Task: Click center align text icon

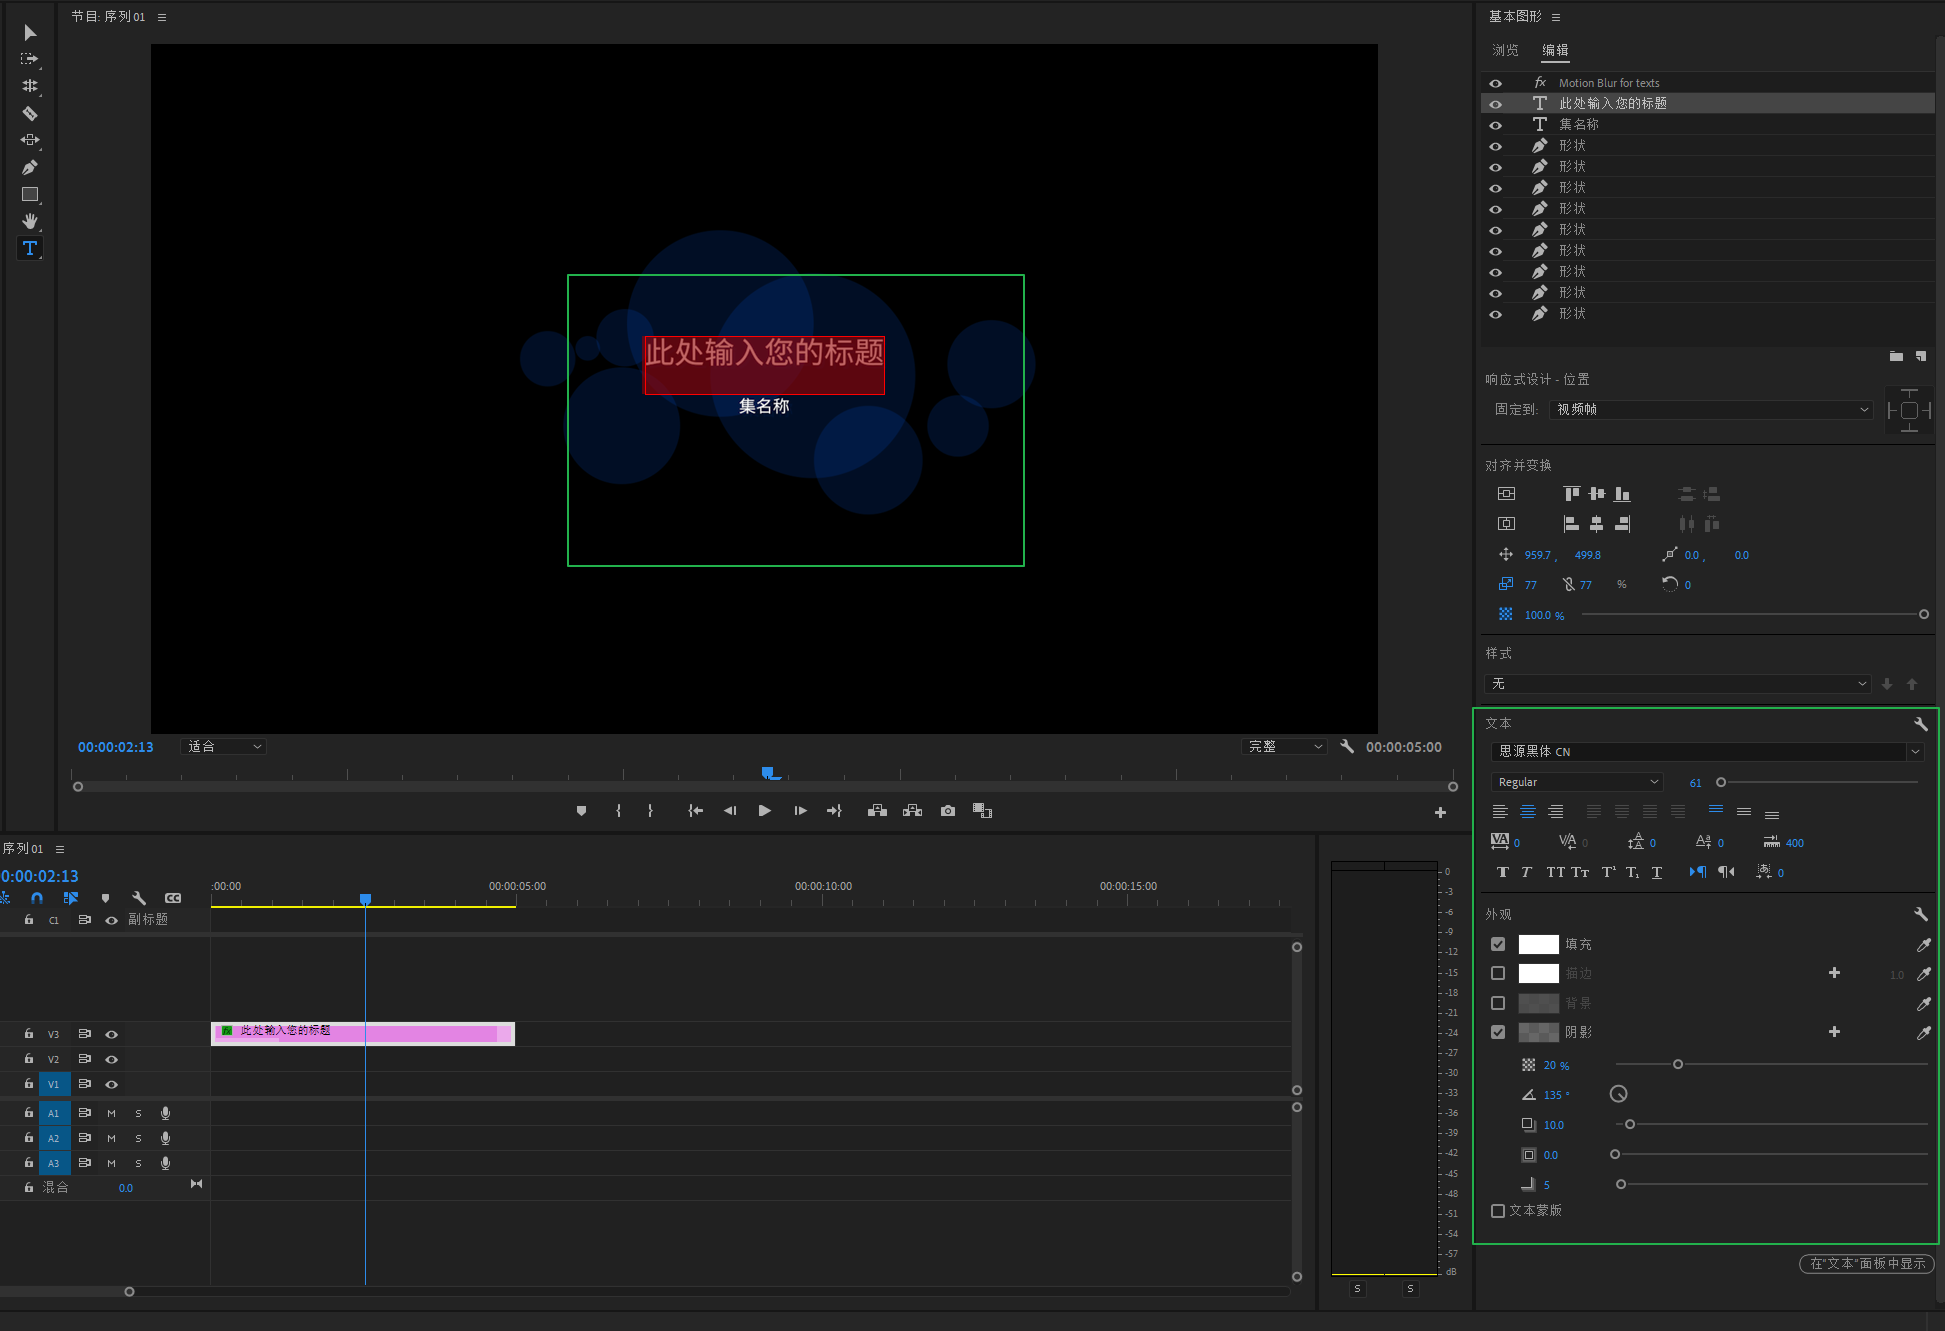Action: [1527, 812]
